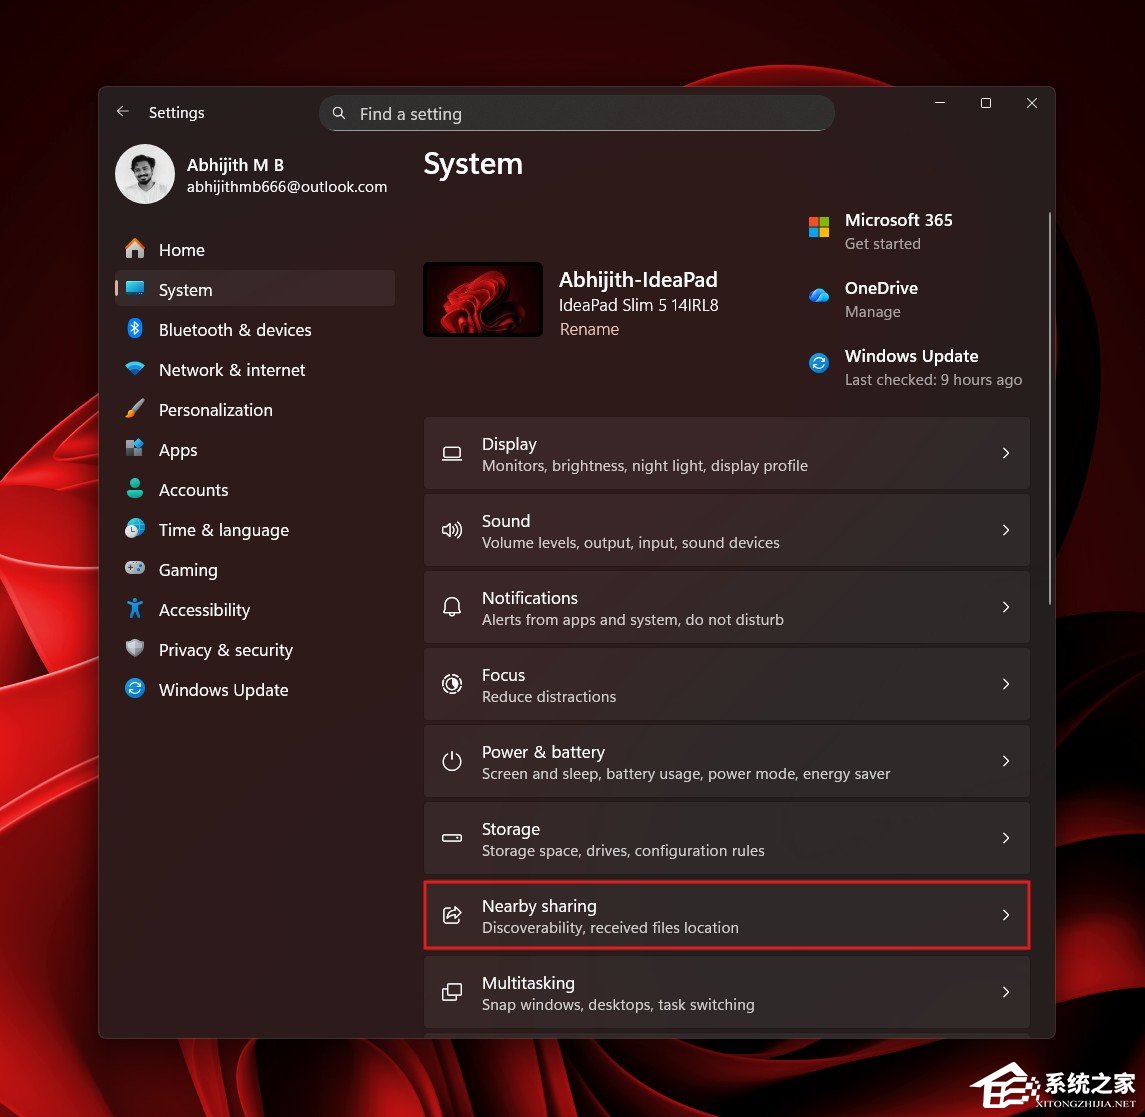Image resolution: width=1145 pixels, height=1117 pixels.
Task: Open Notifications via its chevron
Action: click(x=1006, y=607)
